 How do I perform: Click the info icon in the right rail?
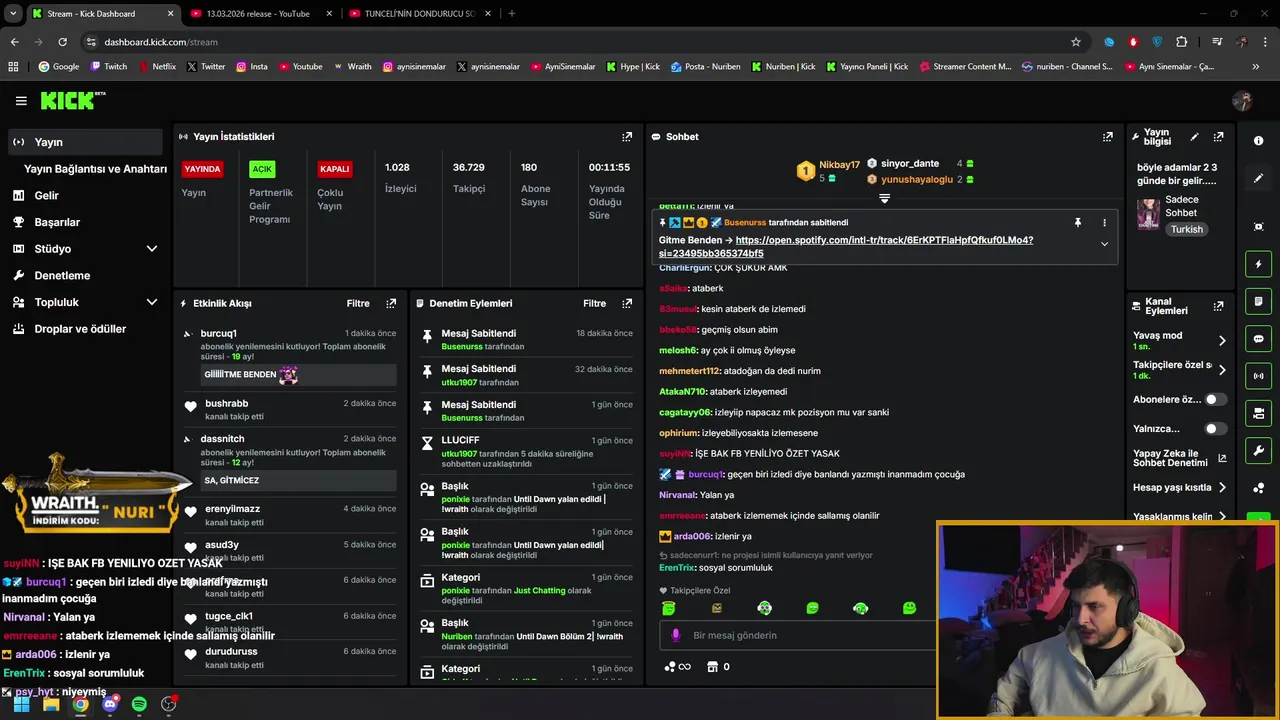pos(1259,141)
